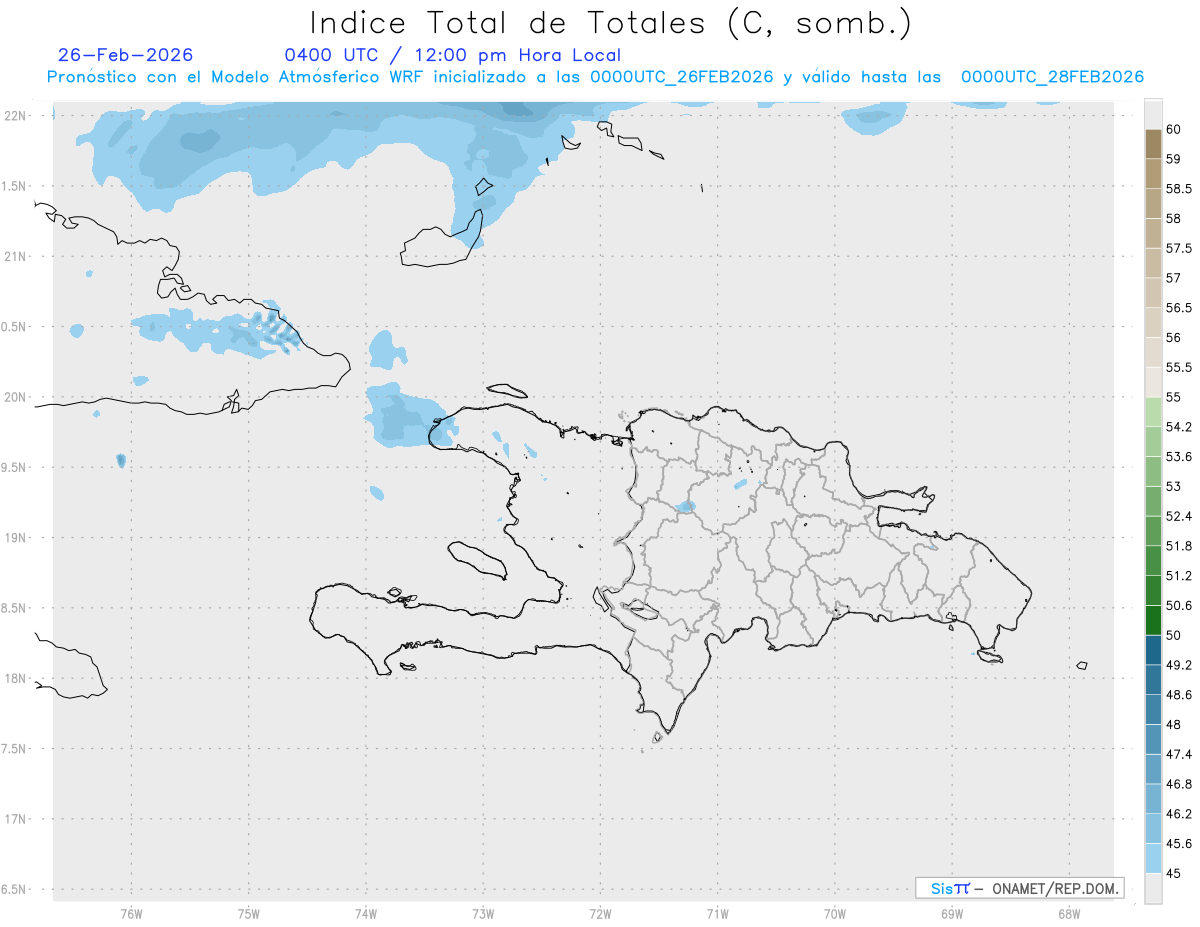The image size is (1200, 927).
Task: Click the beige 55–55.5 color scale segment
Action: click(x=1153, y=382)
